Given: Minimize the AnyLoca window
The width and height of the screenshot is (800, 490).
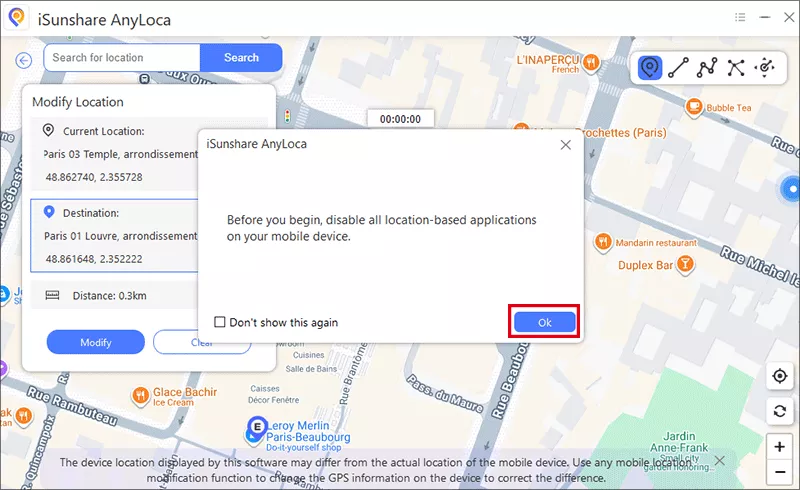Looking at the screenshot, I should (x=764, y=17).
